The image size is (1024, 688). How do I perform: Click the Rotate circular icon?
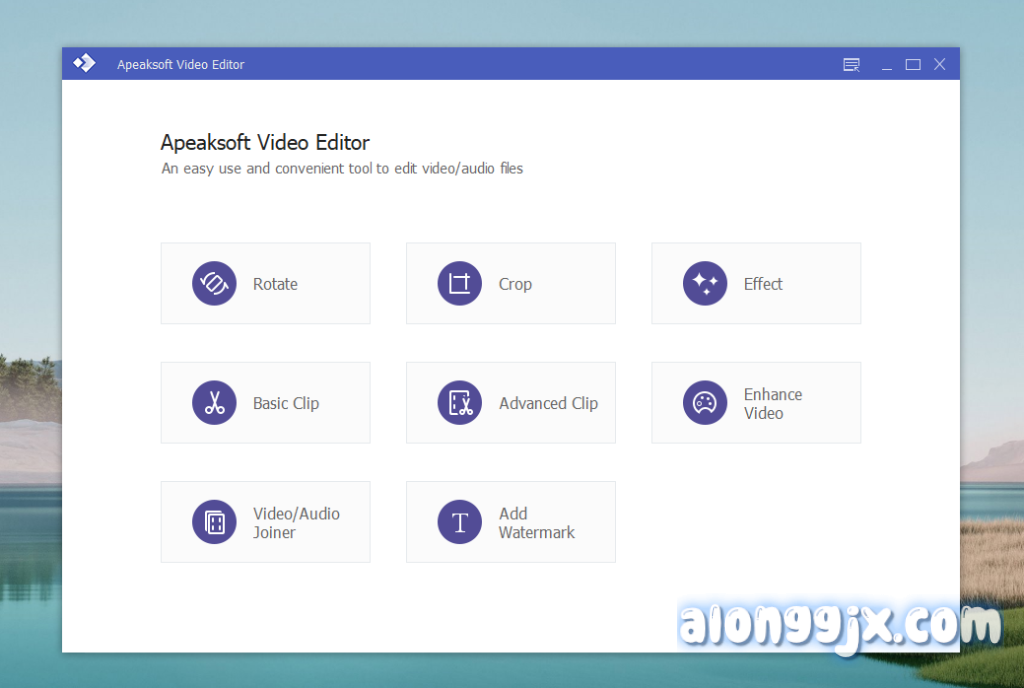point(214,284)
